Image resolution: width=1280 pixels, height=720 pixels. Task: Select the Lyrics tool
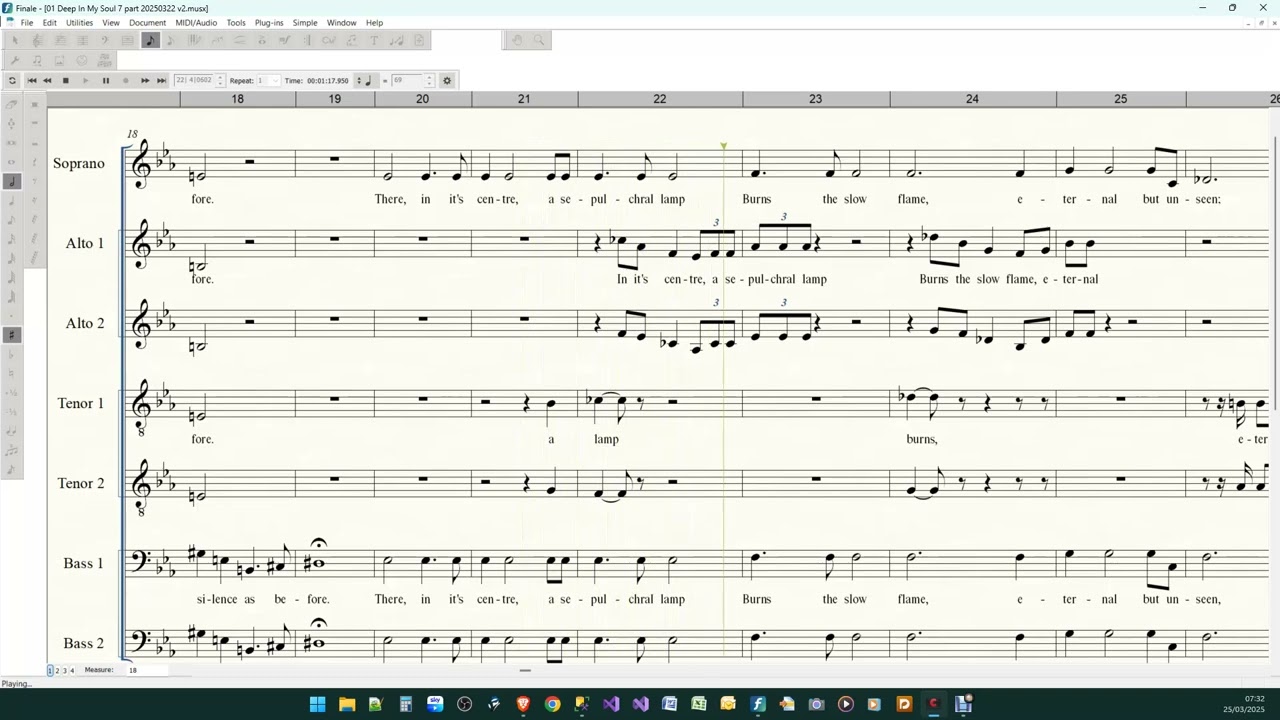pos(351,40)
